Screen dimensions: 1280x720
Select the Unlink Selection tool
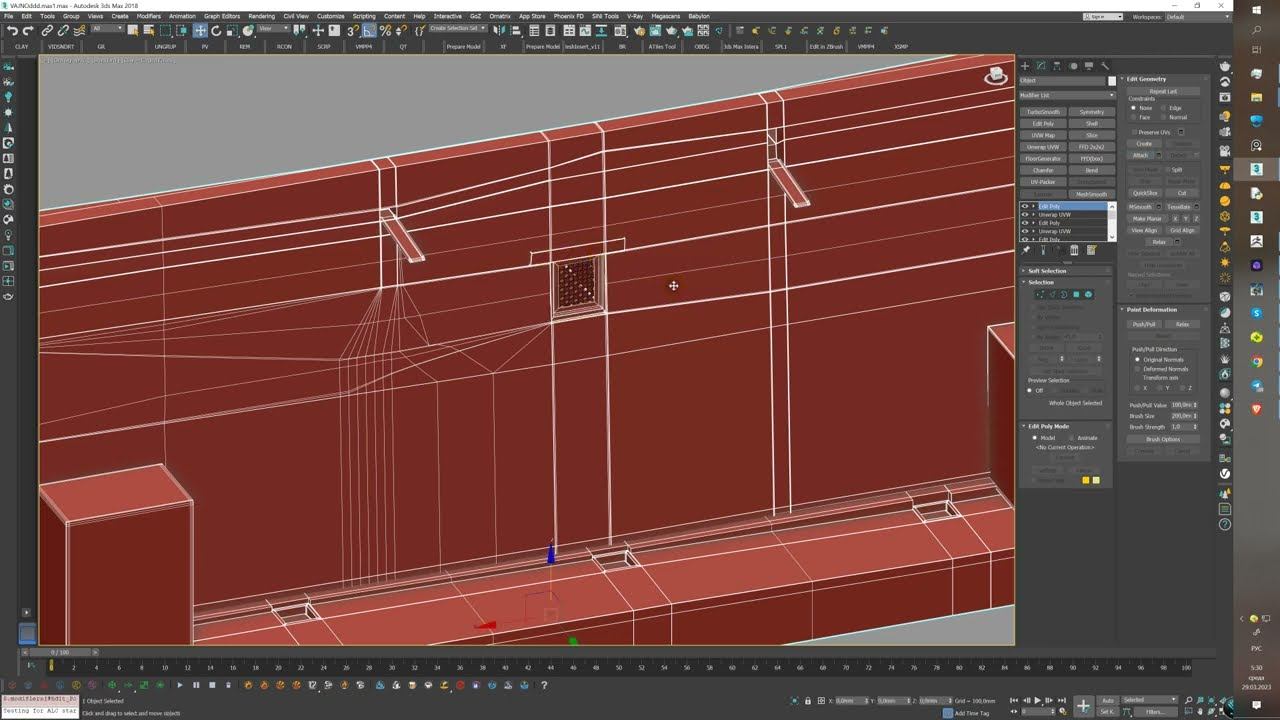63,31
